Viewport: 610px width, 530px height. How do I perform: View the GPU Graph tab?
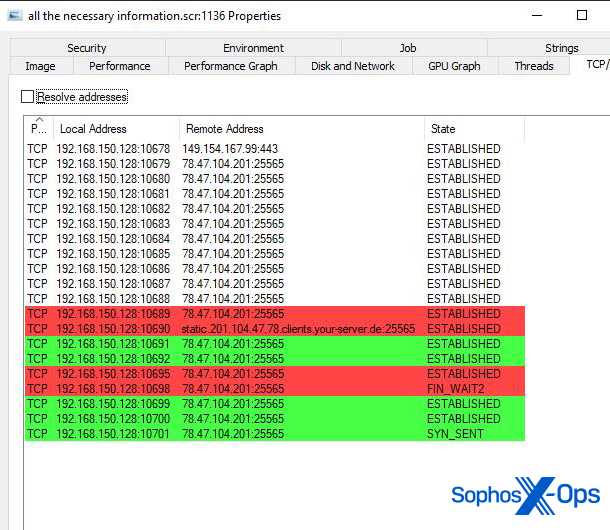[x=454, y=66]
